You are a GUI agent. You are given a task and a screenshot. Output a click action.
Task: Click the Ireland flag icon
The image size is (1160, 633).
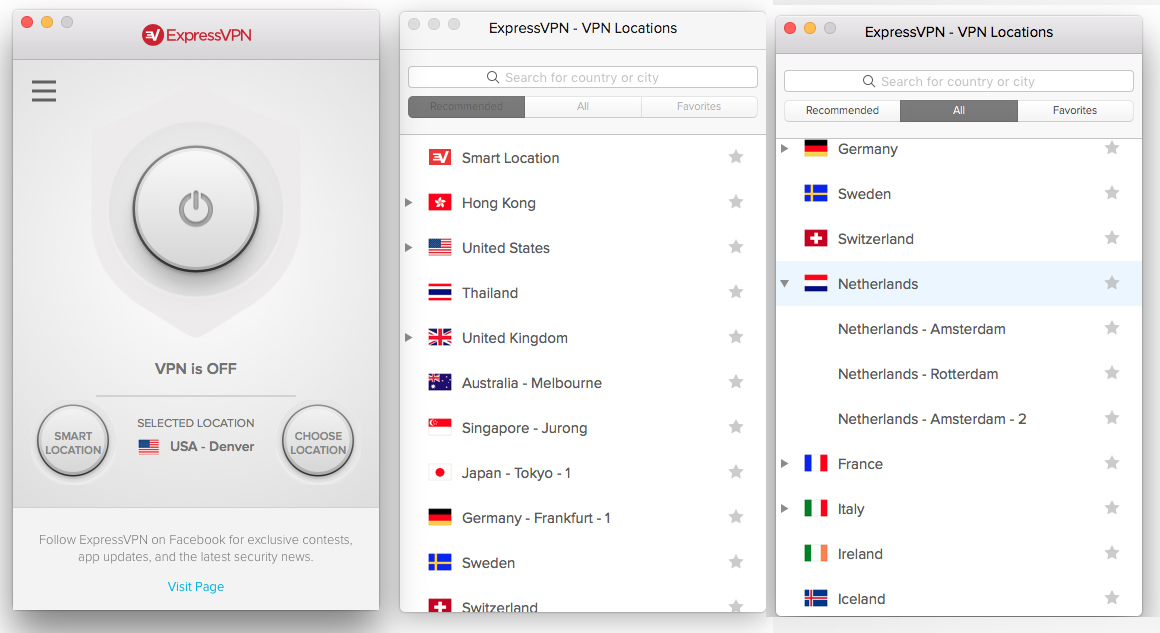tap(815, 554)
